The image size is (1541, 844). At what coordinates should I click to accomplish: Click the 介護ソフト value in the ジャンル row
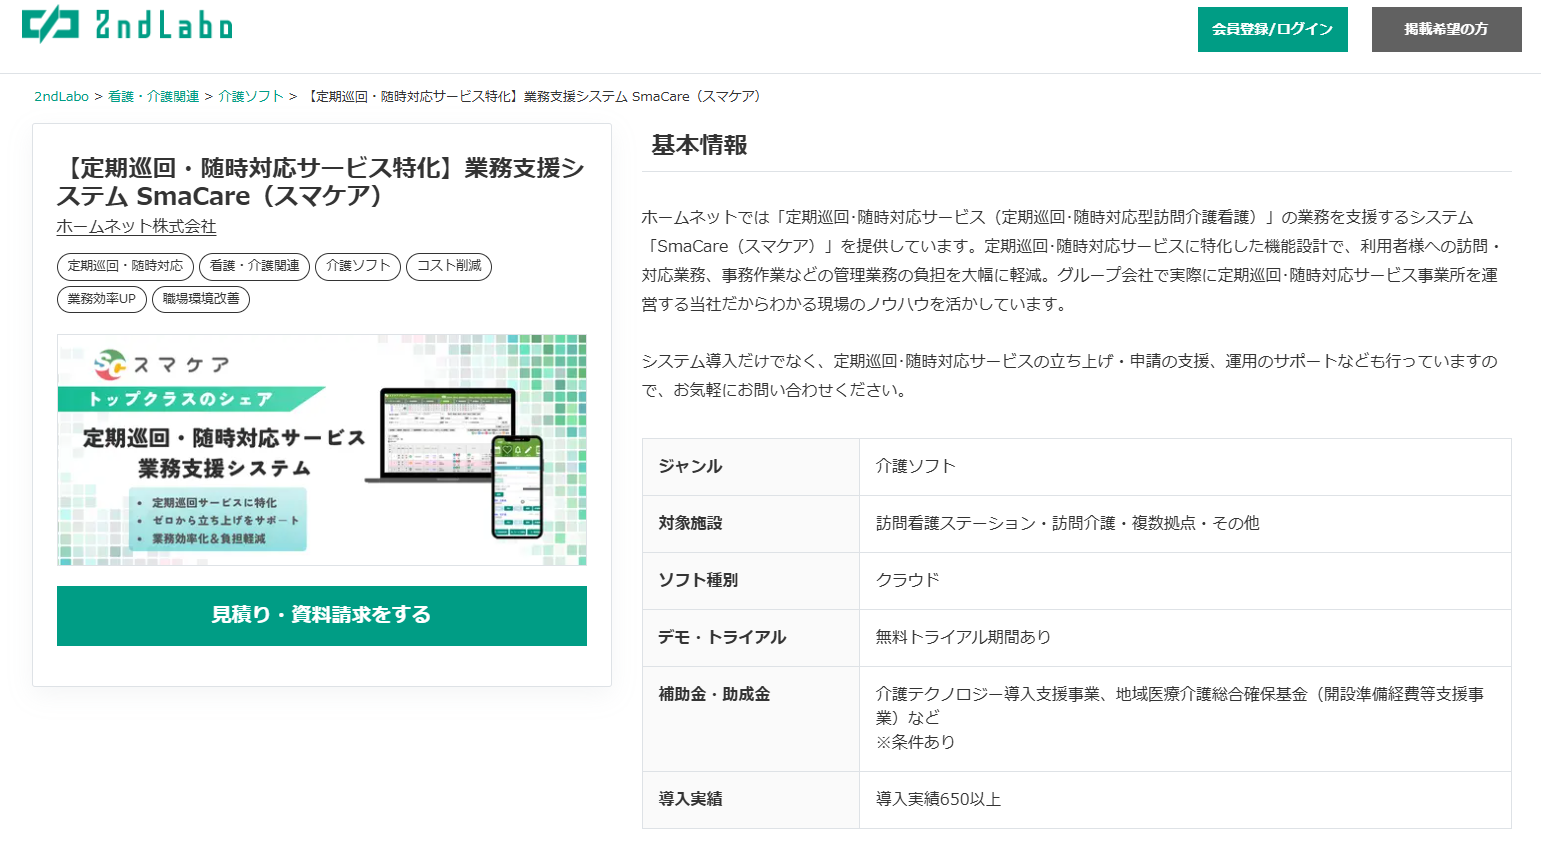[x=916, y=467]
